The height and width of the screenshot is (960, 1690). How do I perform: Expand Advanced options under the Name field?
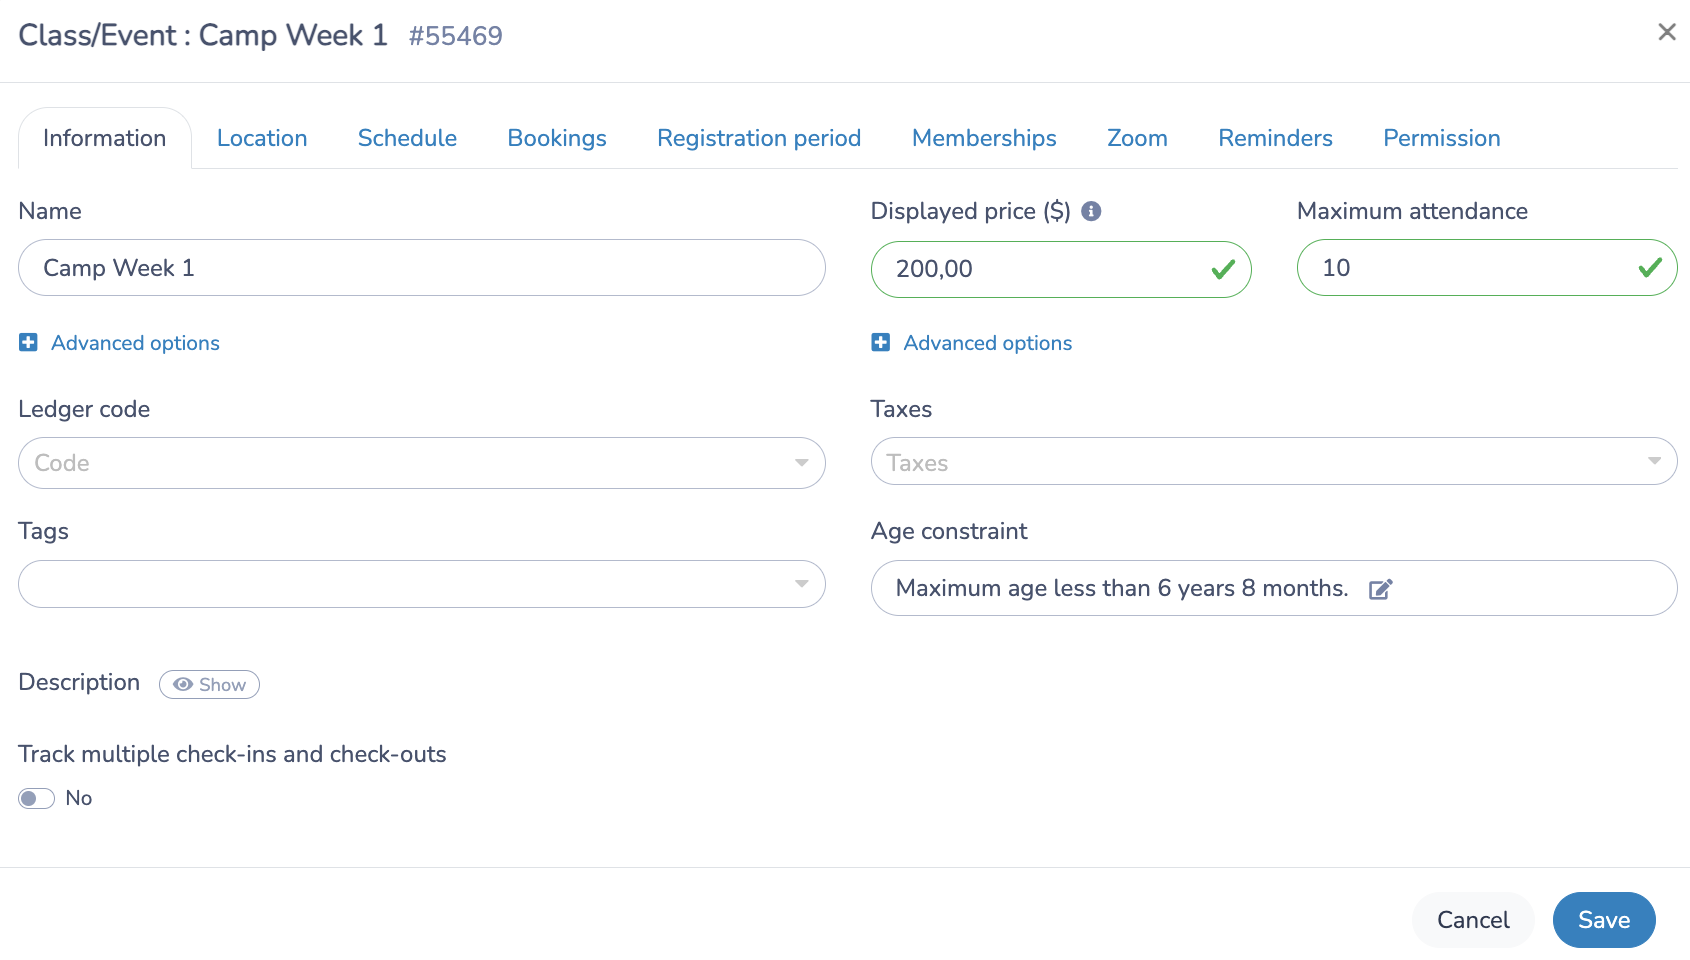[135, 342]
